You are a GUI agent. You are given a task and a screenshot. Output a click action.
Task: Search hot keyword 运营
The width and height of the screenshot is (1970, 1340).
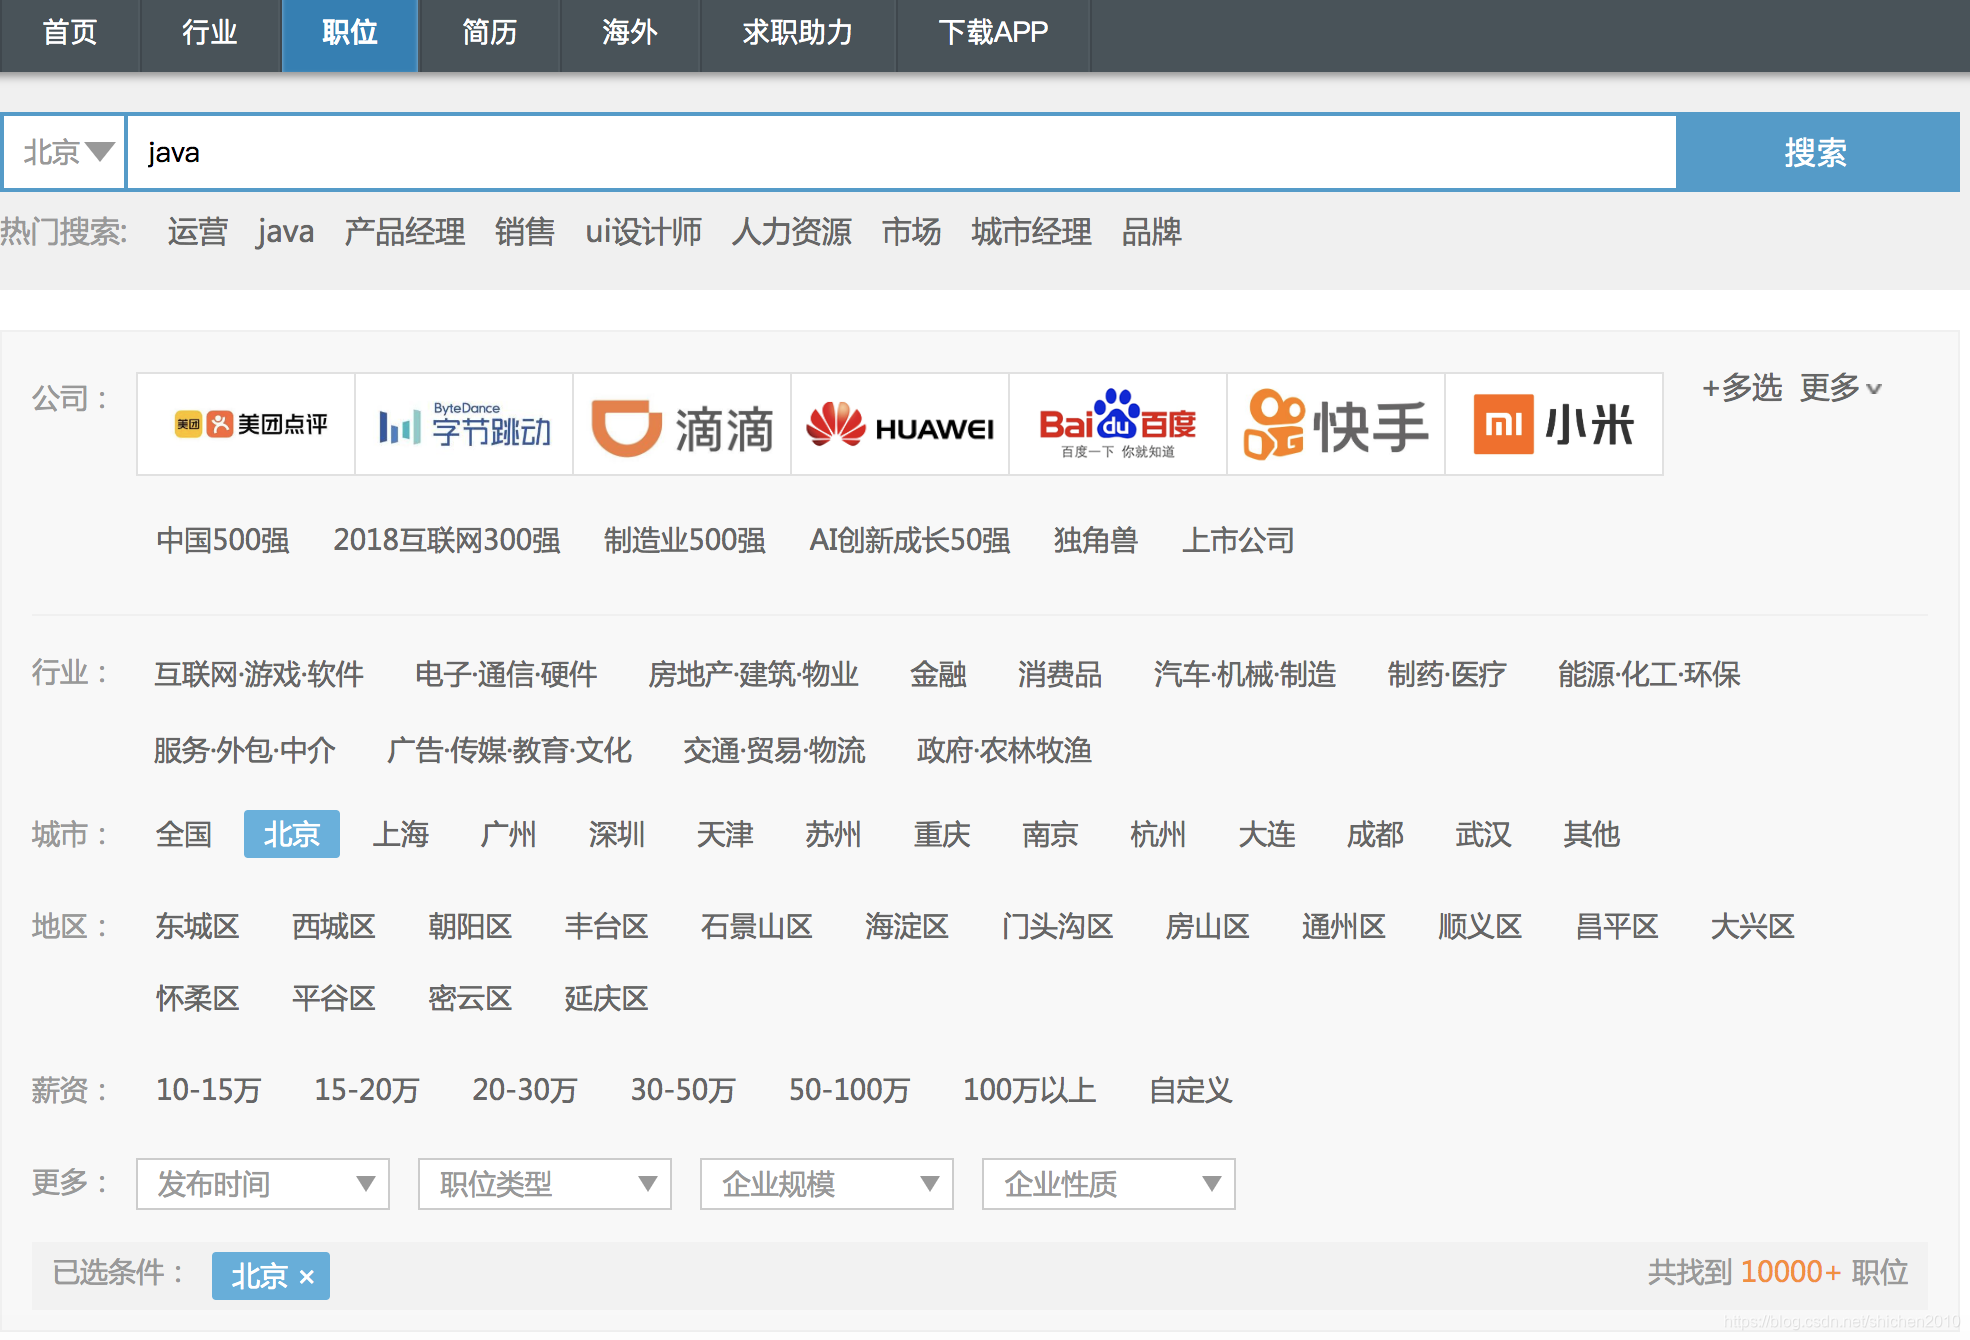click(x=198, y=232)
